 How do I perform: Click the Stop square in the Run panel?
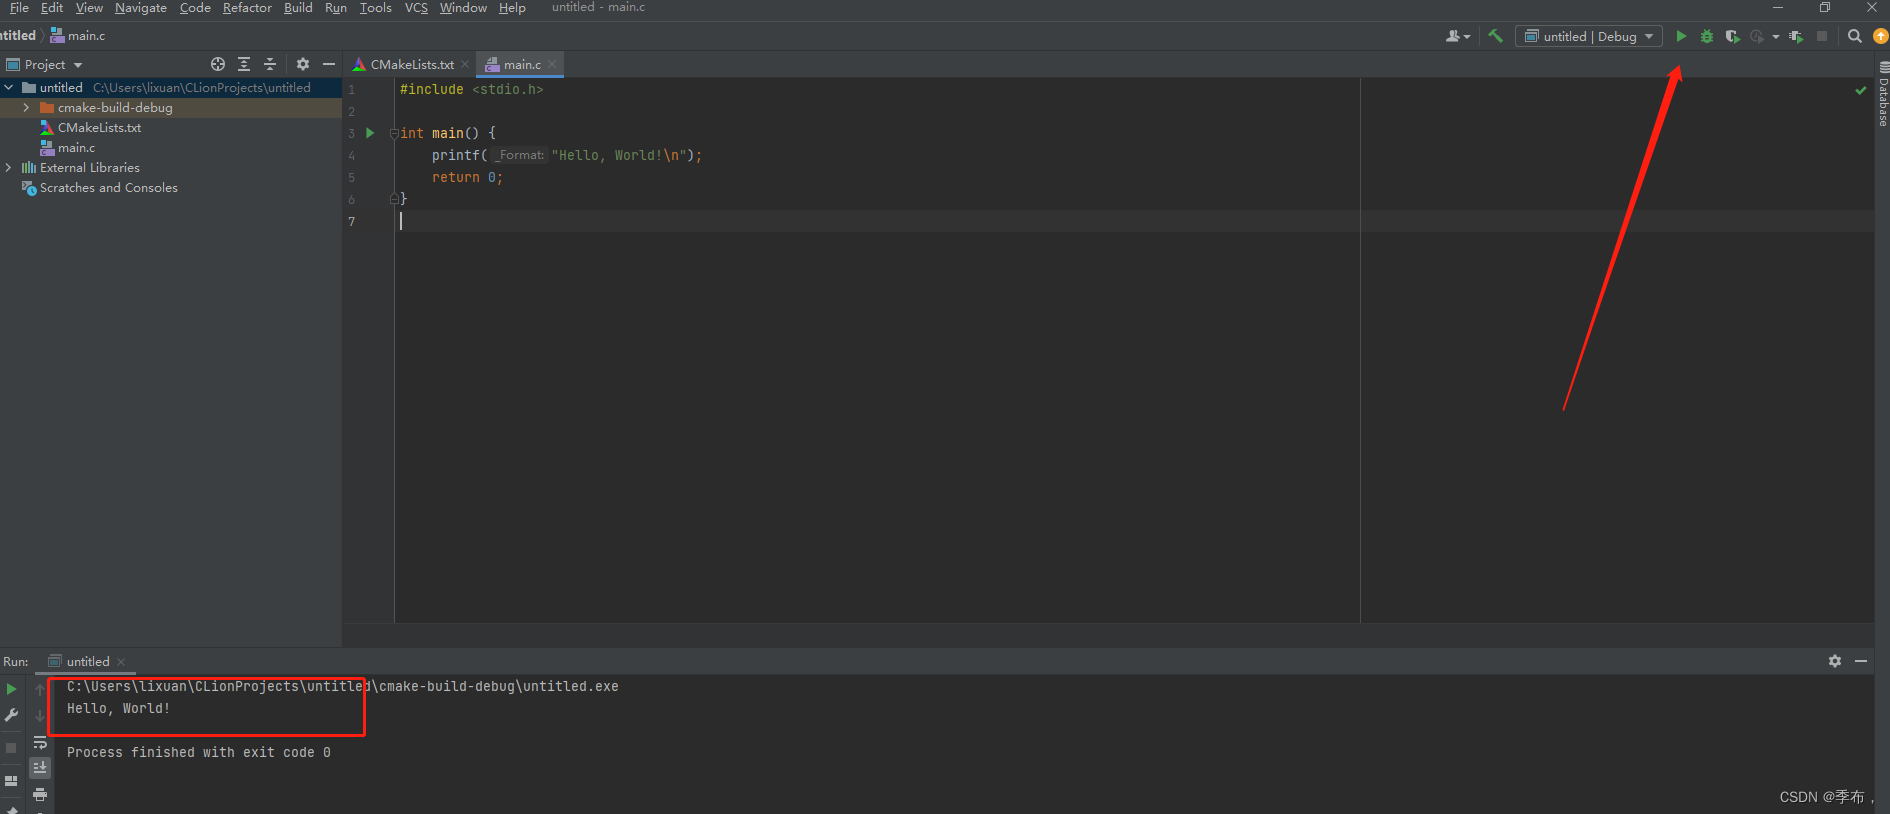tap(11, 748)
